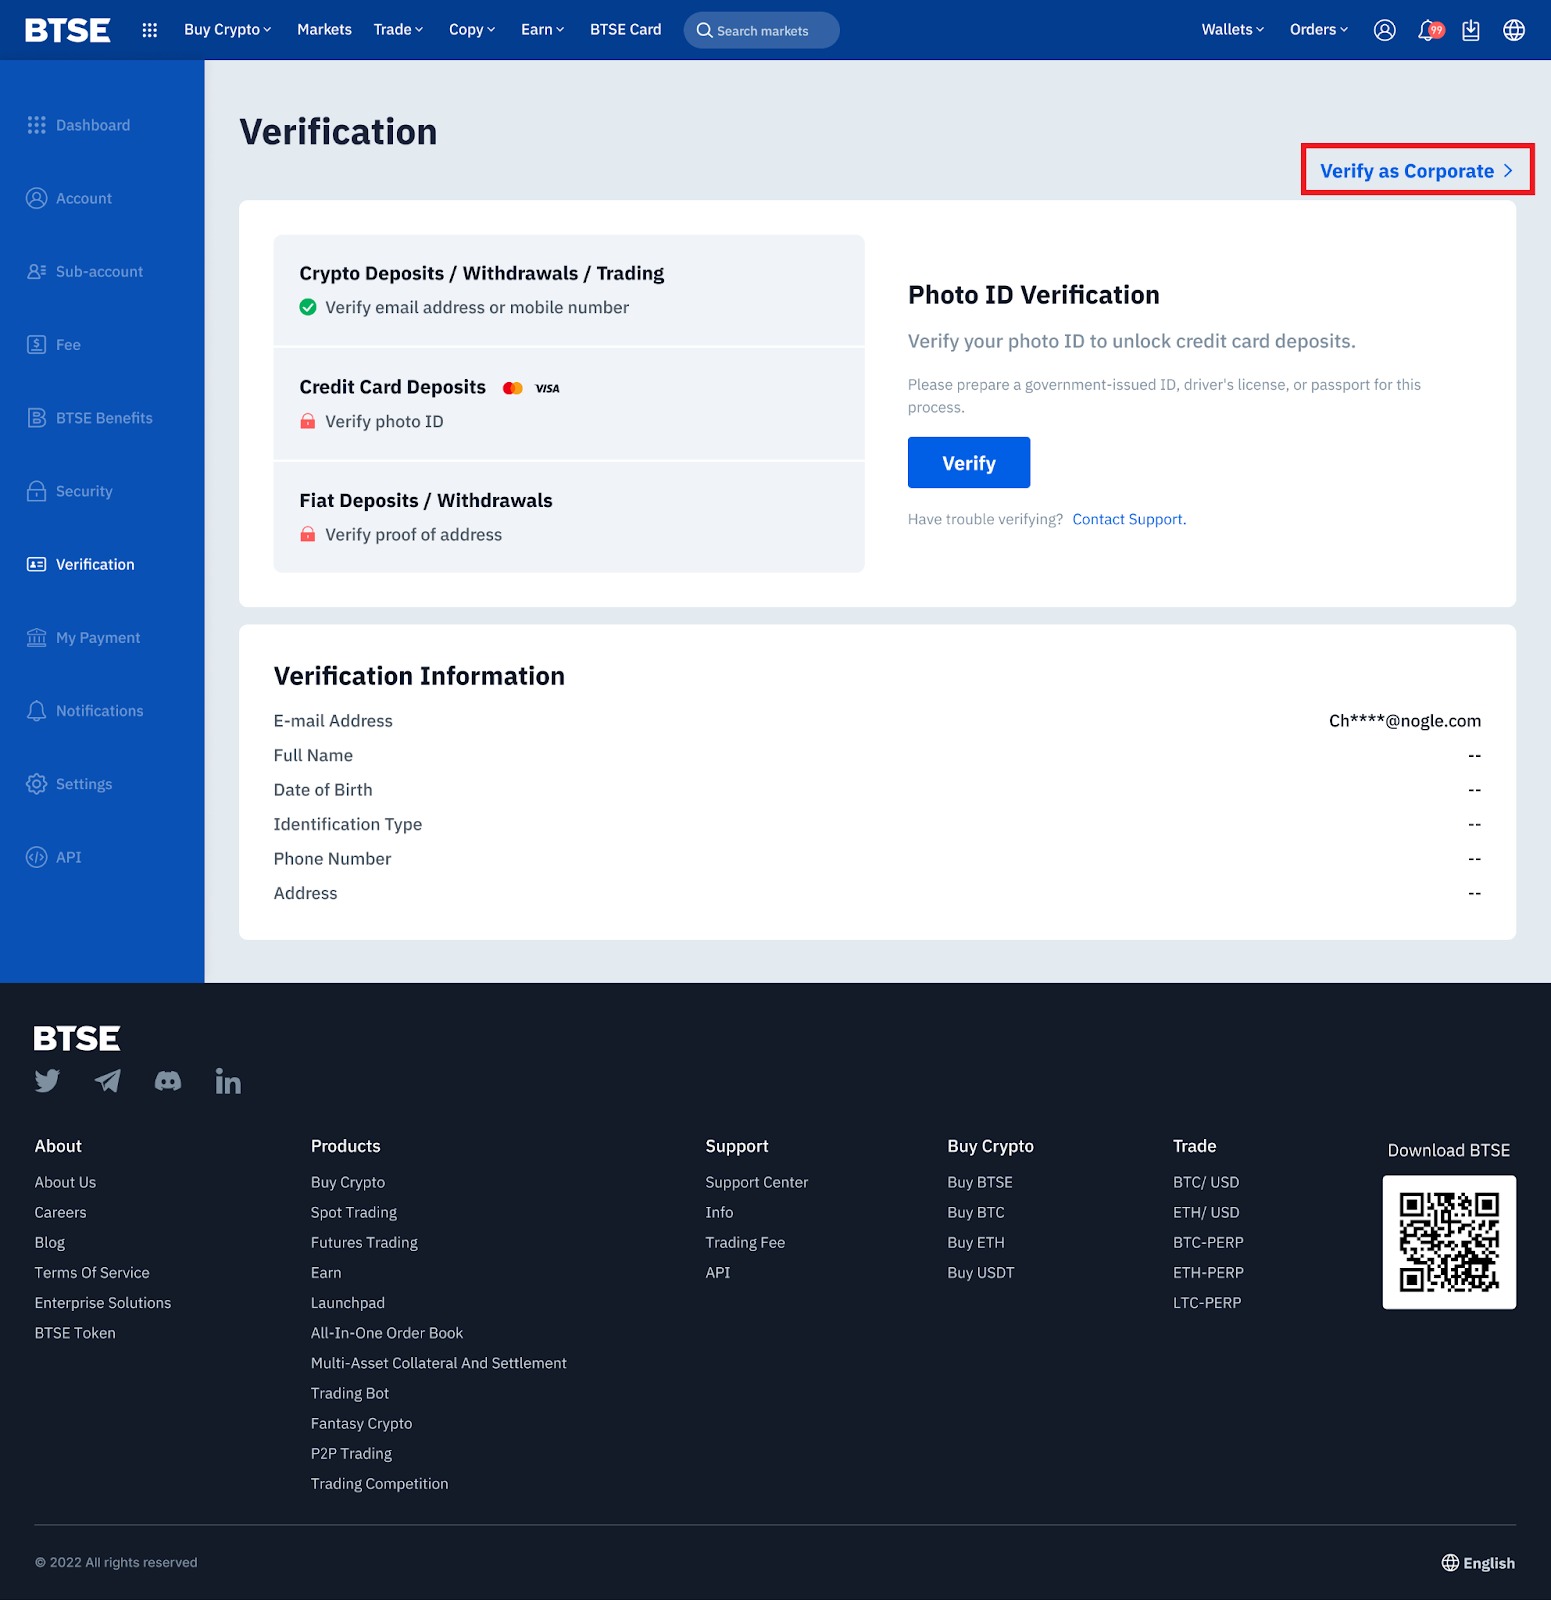The width and height of the screenshot is (1551, 1600).
Task: Click the BTSE Benefits sidebar icon
Action: [x=37, y=418]
